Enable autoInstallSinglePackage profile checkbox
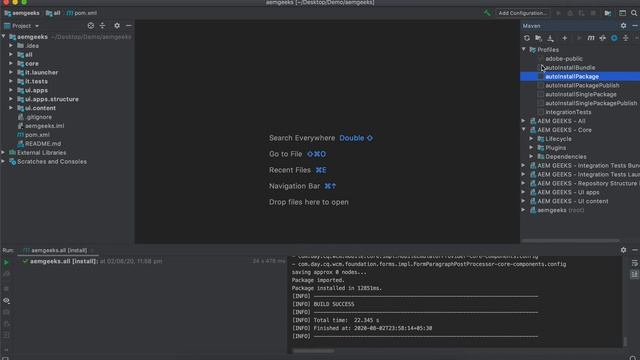Viewport: 640px width, 360px height. (x=540, y=95)
